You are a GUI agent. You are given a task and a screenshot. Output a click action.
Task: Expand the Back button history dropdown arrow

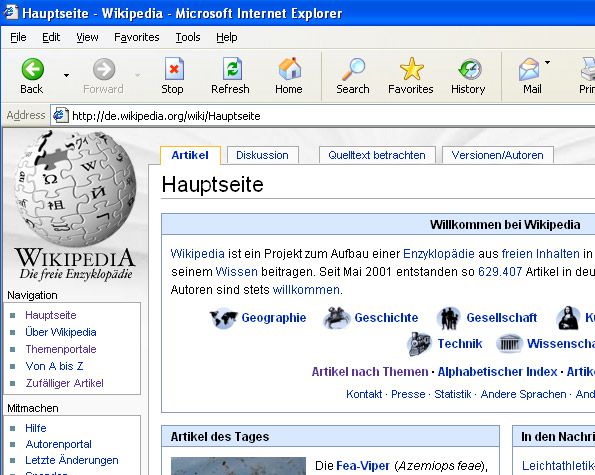[x=66, y=75]
